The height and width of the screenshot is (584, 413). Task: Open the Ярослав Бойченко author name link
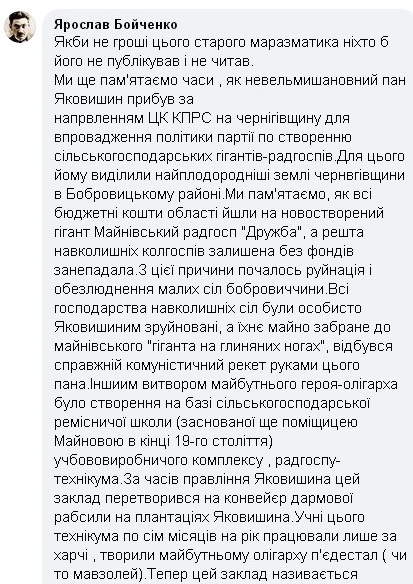click(x=116, y=24)
